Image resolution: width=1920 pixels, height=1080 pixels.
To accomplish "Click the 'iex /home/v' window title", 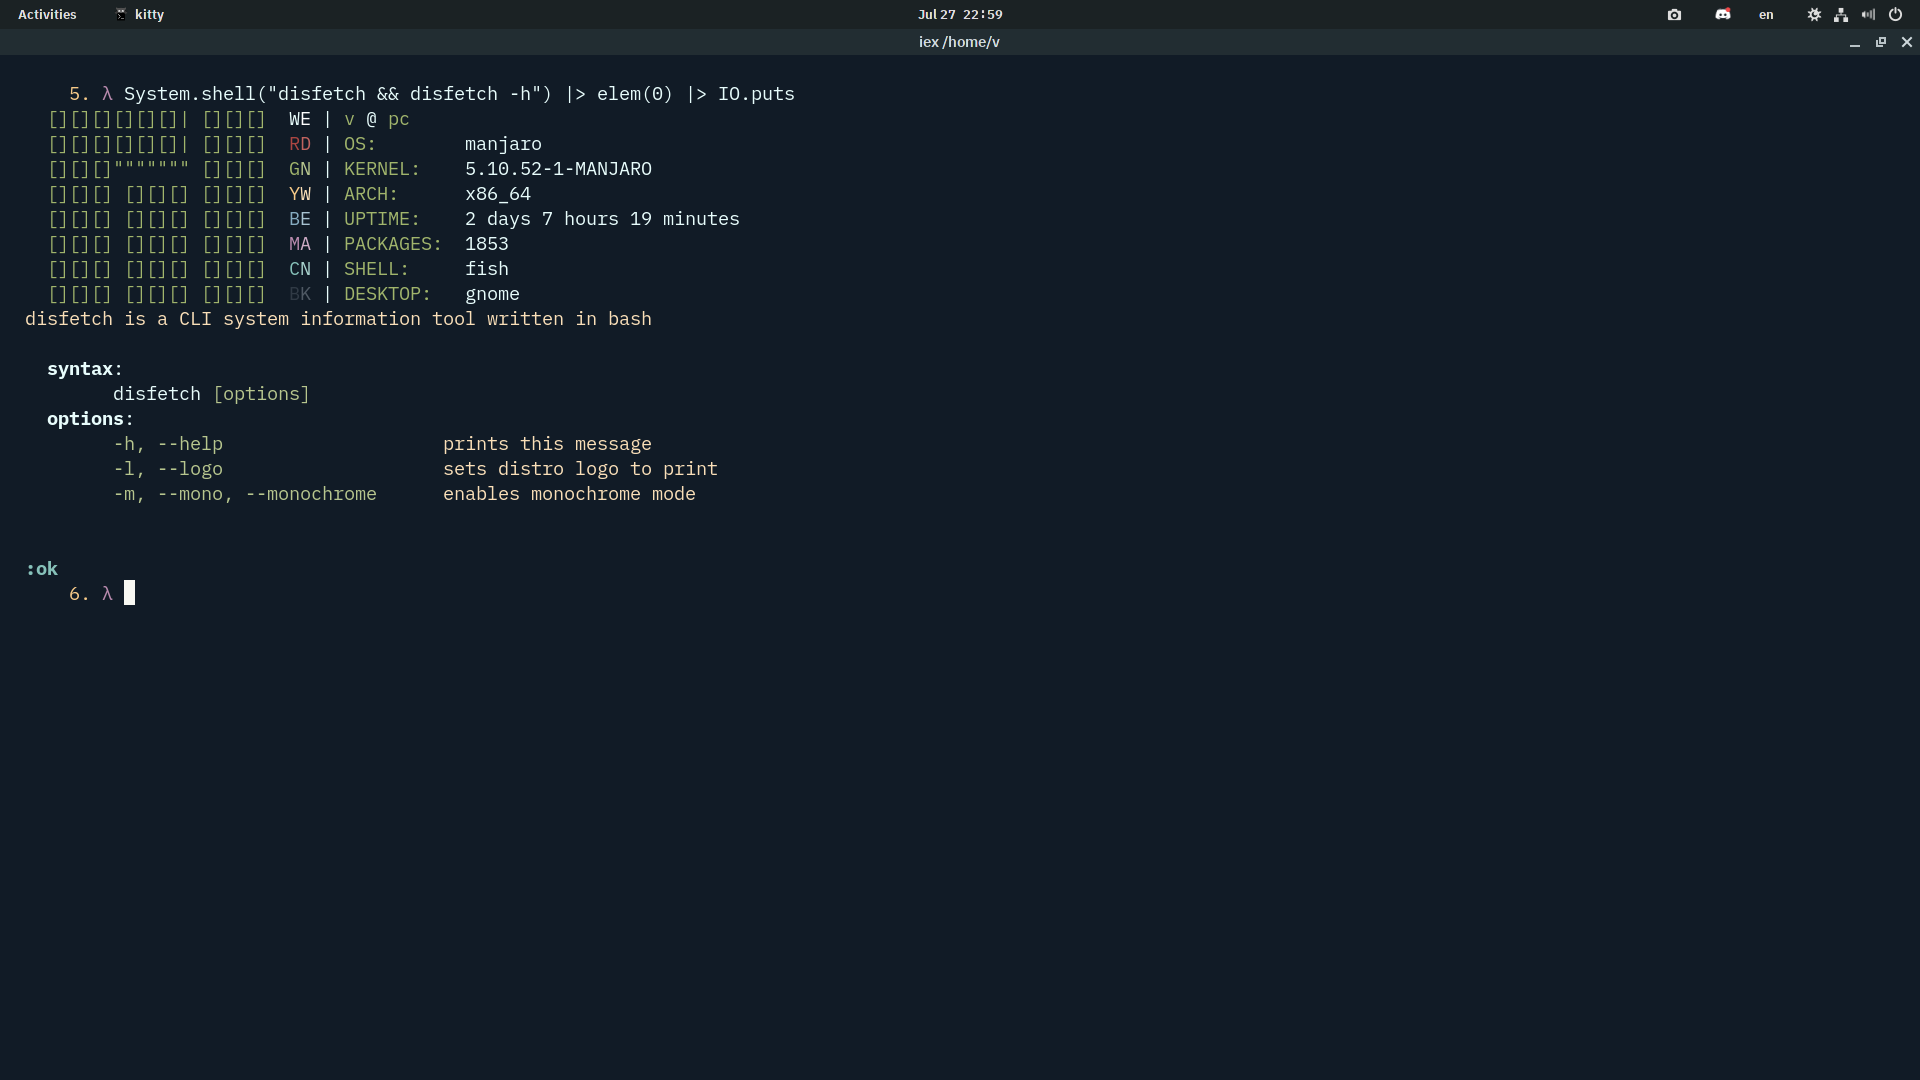I will (959, 42).
